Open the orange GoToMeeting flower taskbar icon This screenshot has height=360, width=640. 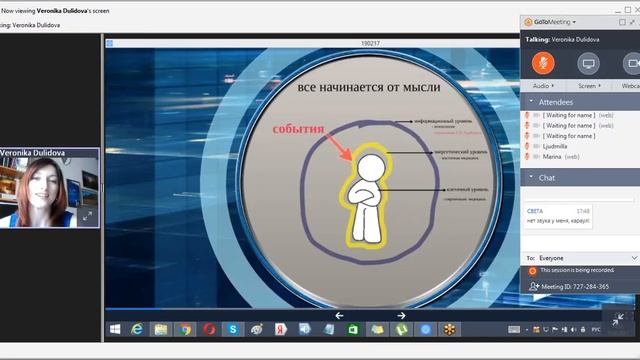click(449, 329)
